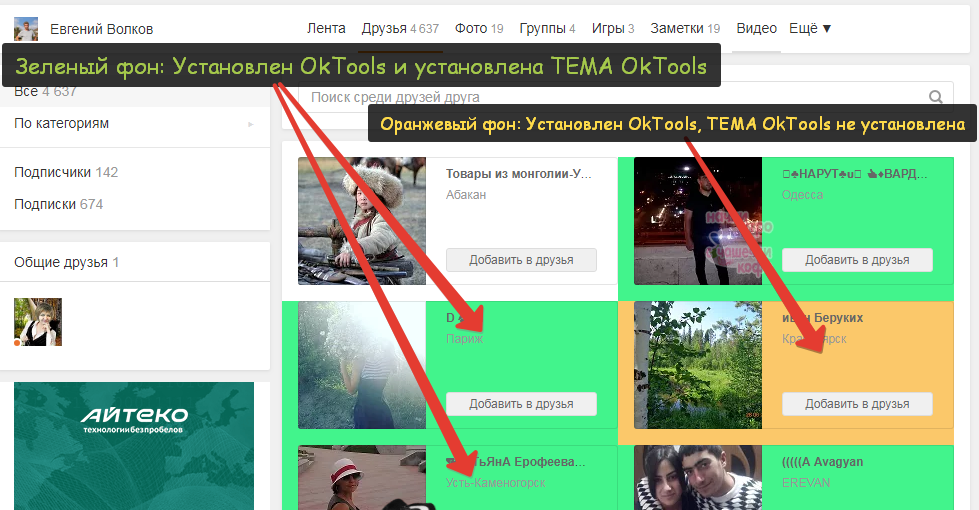979x510 pixels.
Task: Add the Париж user to friends
Action: click(x=521, y=404)
